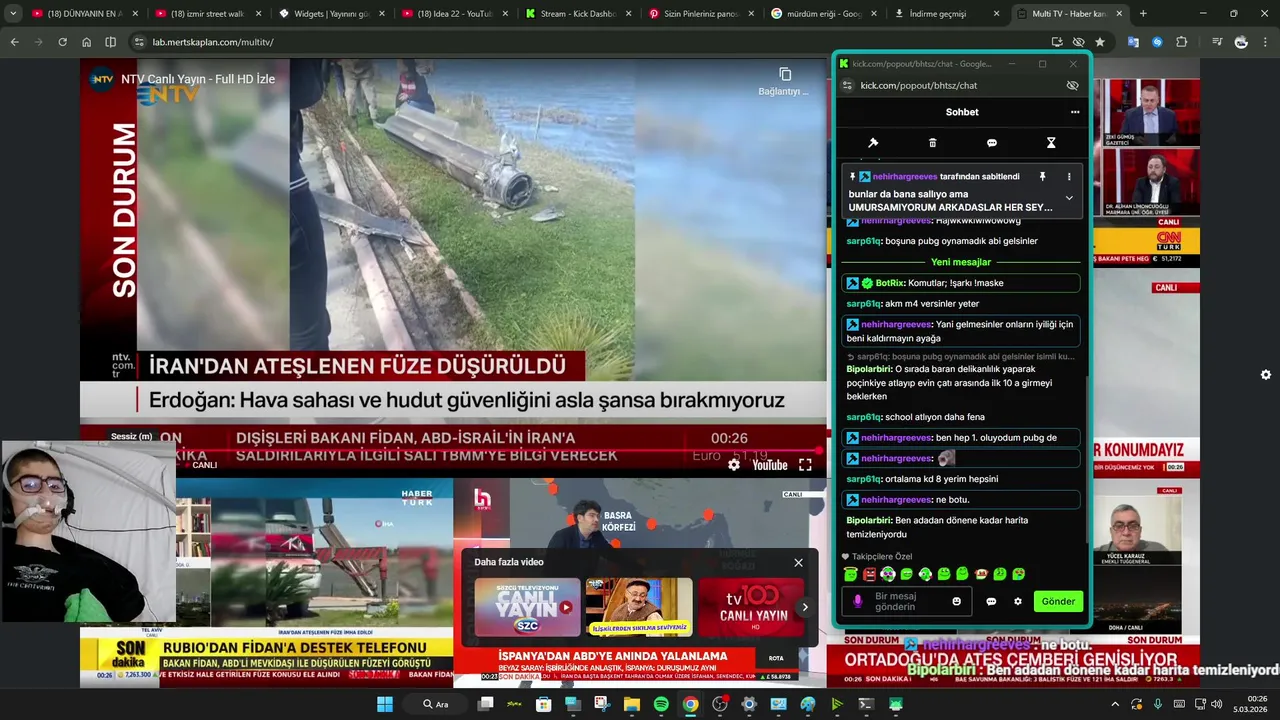Show hidden system tray icons
Screen dimensions: 1280x720
(x=1115, y=704)
